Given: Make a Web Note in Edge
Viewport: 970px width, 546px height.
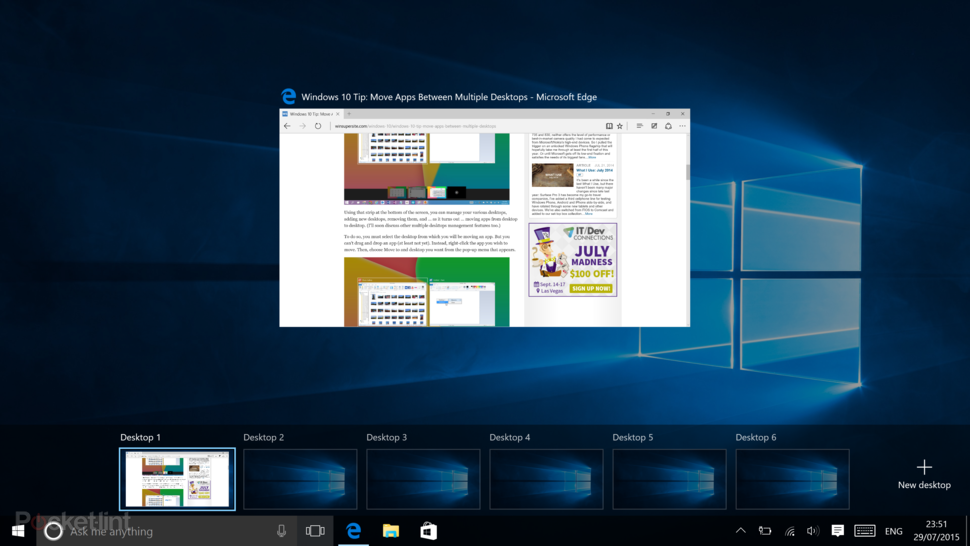Looking at the screenshot, I should pyautogui.click(x=654, y=126).
